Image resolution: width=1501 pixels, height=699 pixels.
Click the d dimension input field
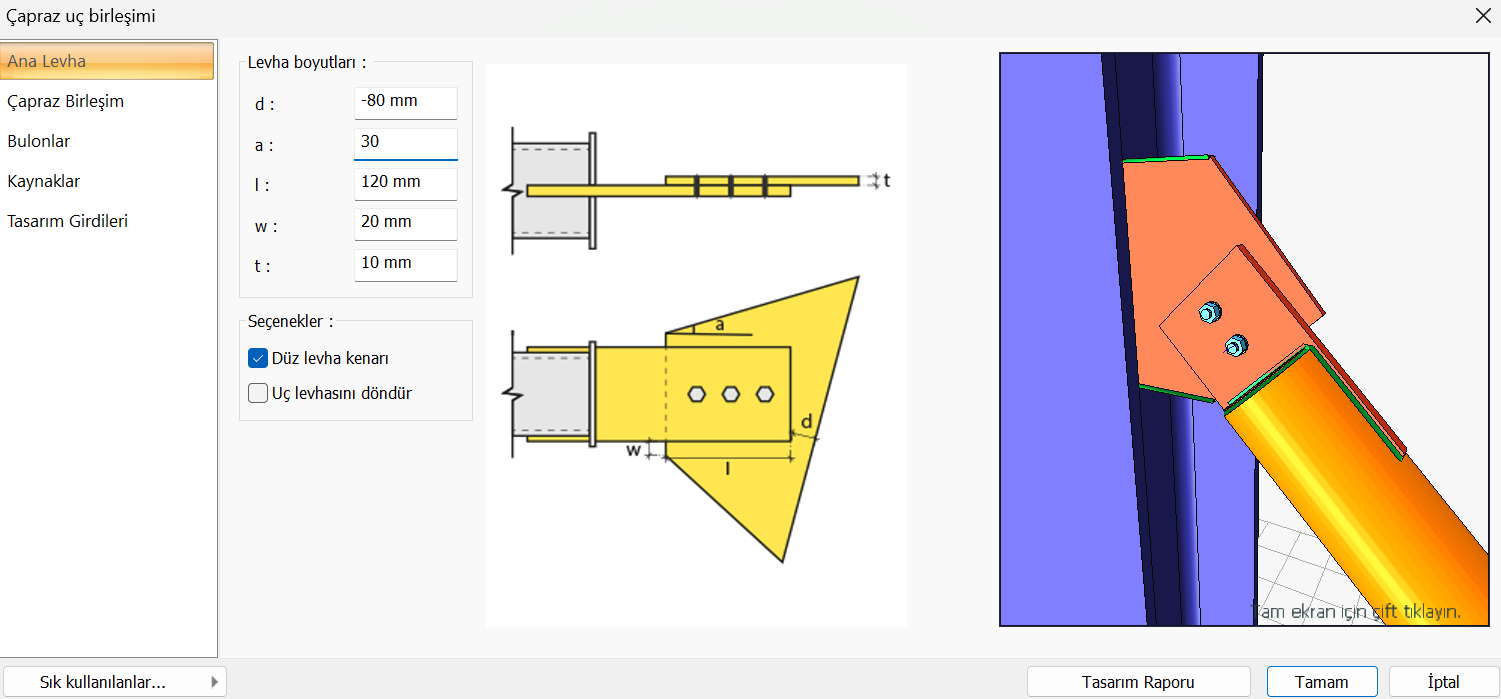[x=405, y=102]
